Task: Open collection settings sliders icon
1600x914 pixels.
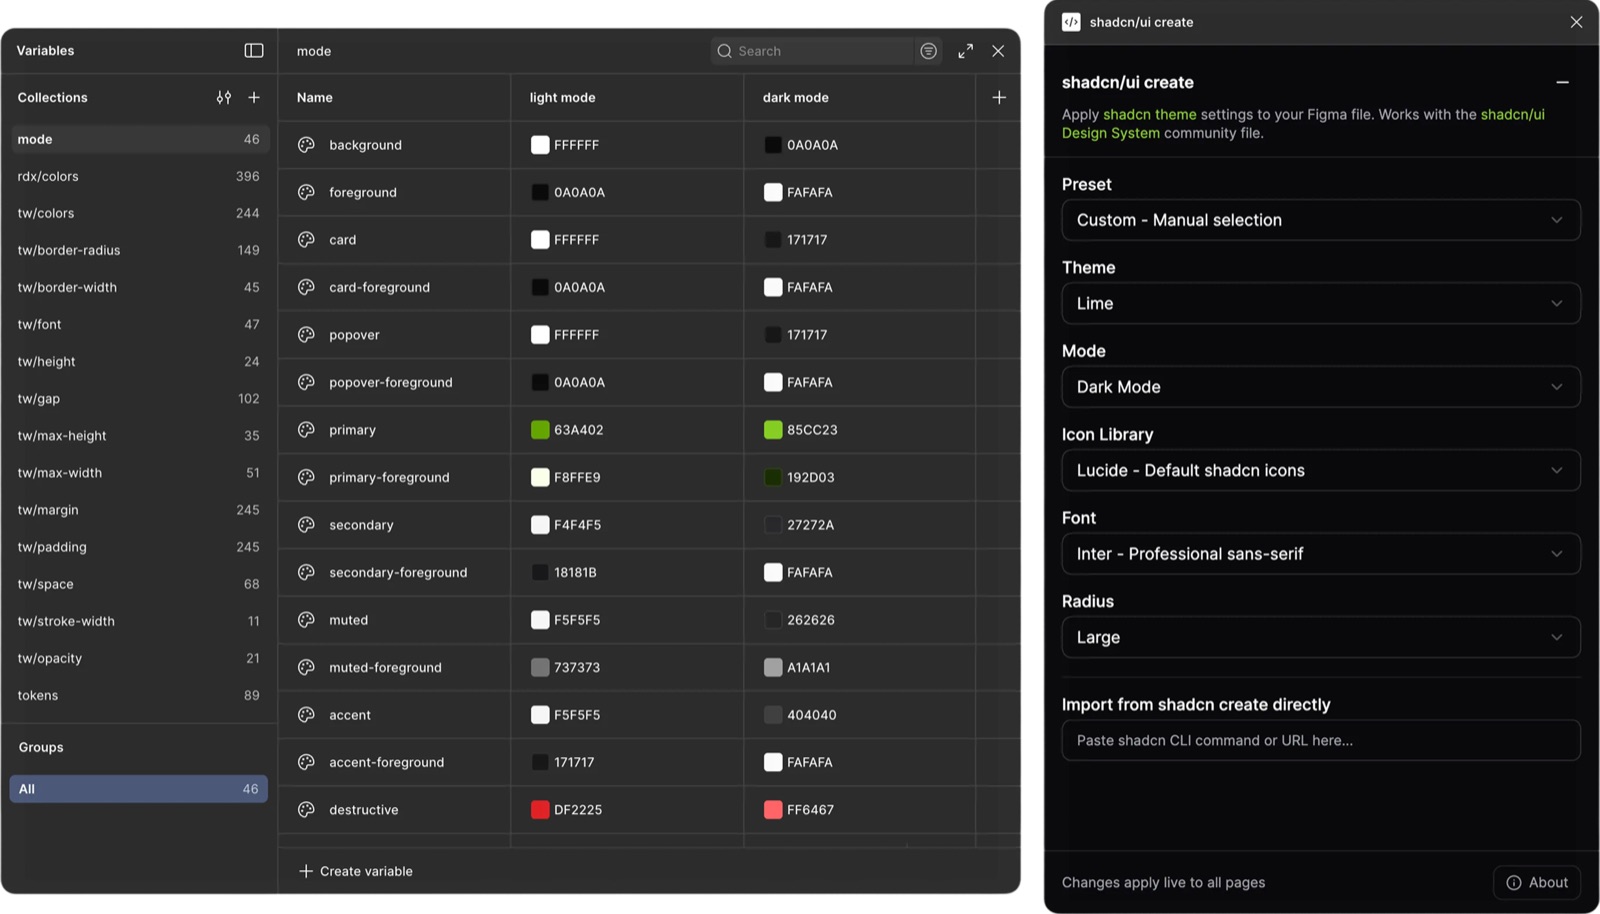Action: (x=224, y=97)
